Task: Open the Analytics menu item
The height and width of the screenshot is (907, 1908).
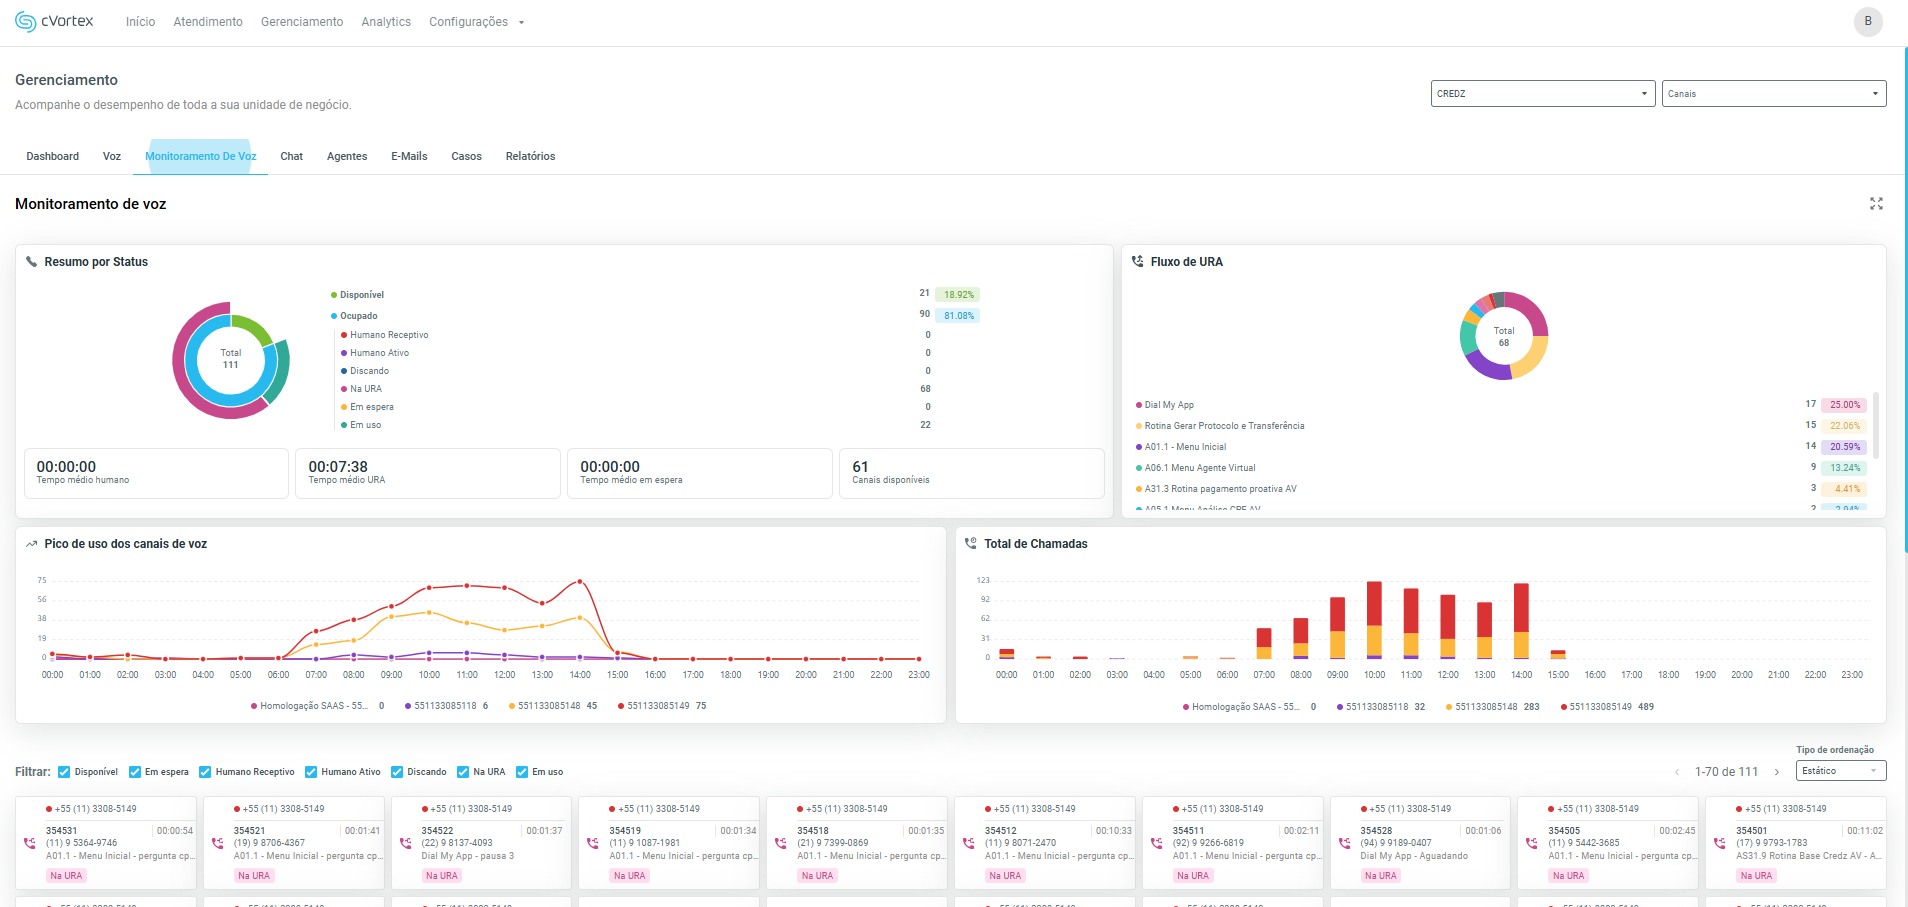Action: 386,22
